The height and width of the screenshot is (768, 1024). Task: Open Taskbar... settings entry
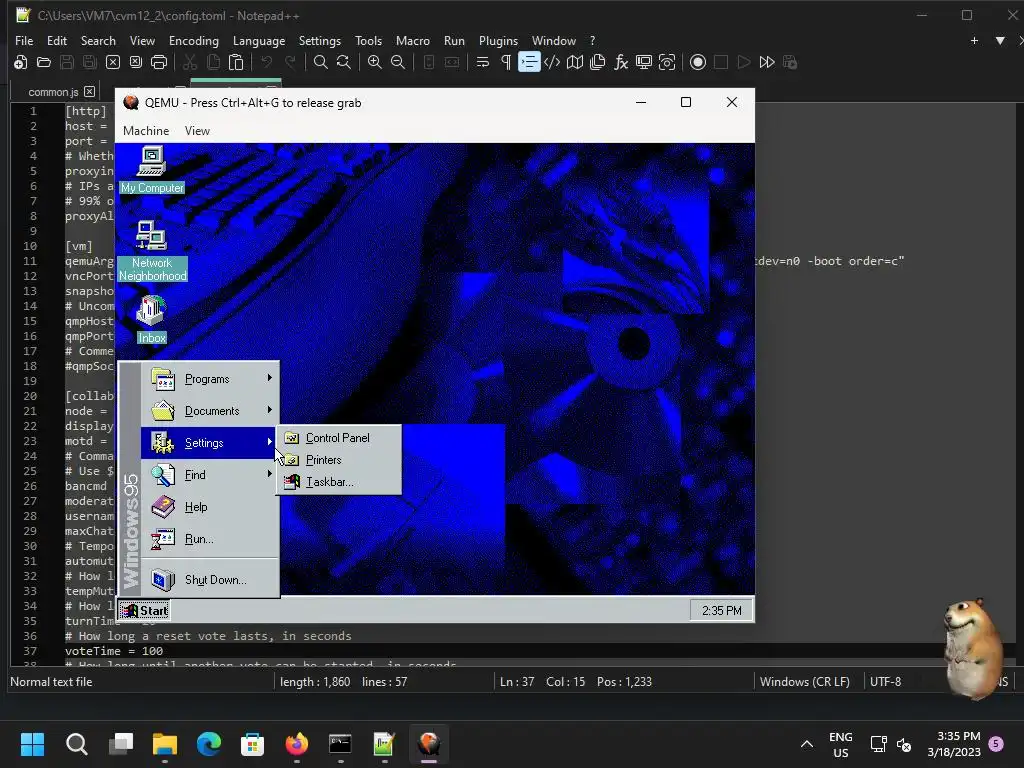[x=338, y=482]
